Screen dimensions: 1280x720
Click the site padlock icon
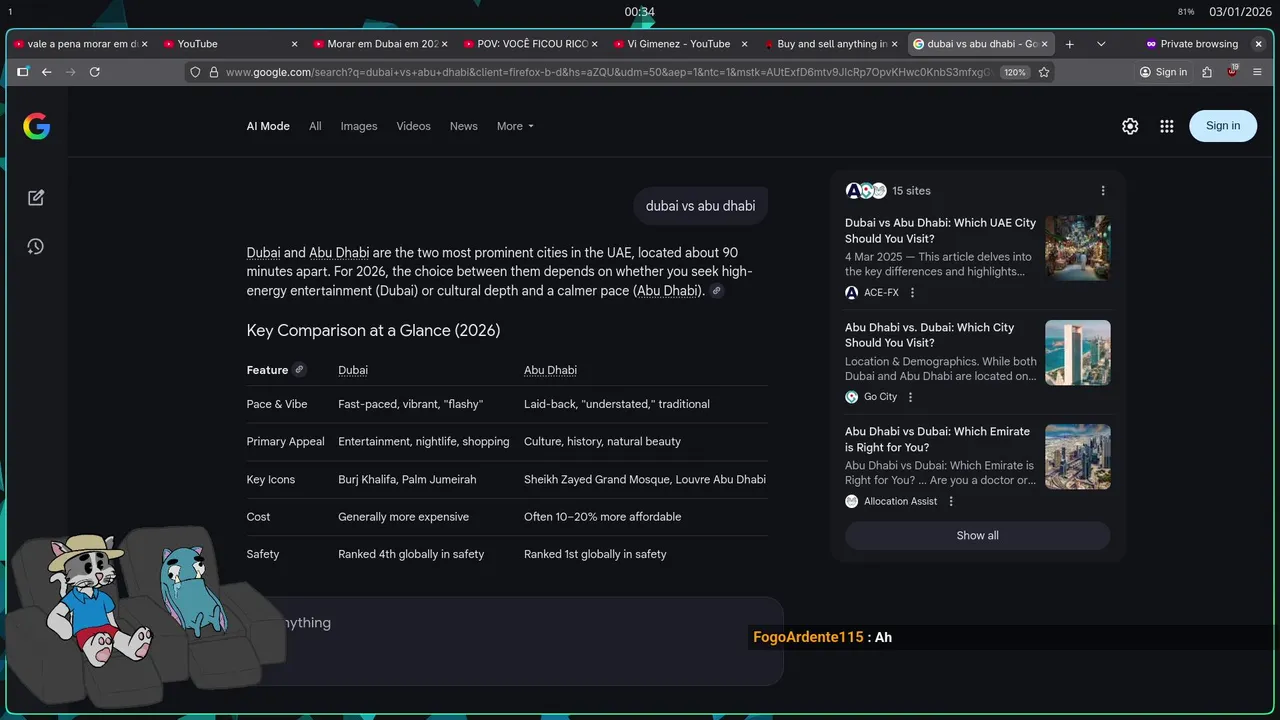pyautogui.click(x=213, y=72)
